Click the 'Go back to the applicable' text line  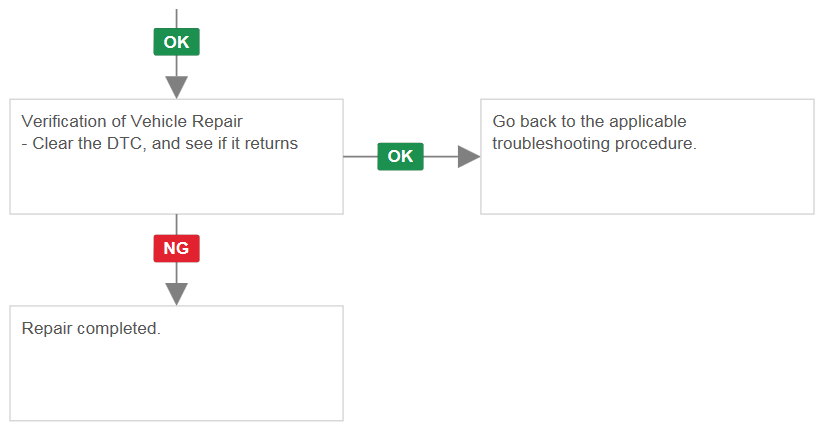589,121
